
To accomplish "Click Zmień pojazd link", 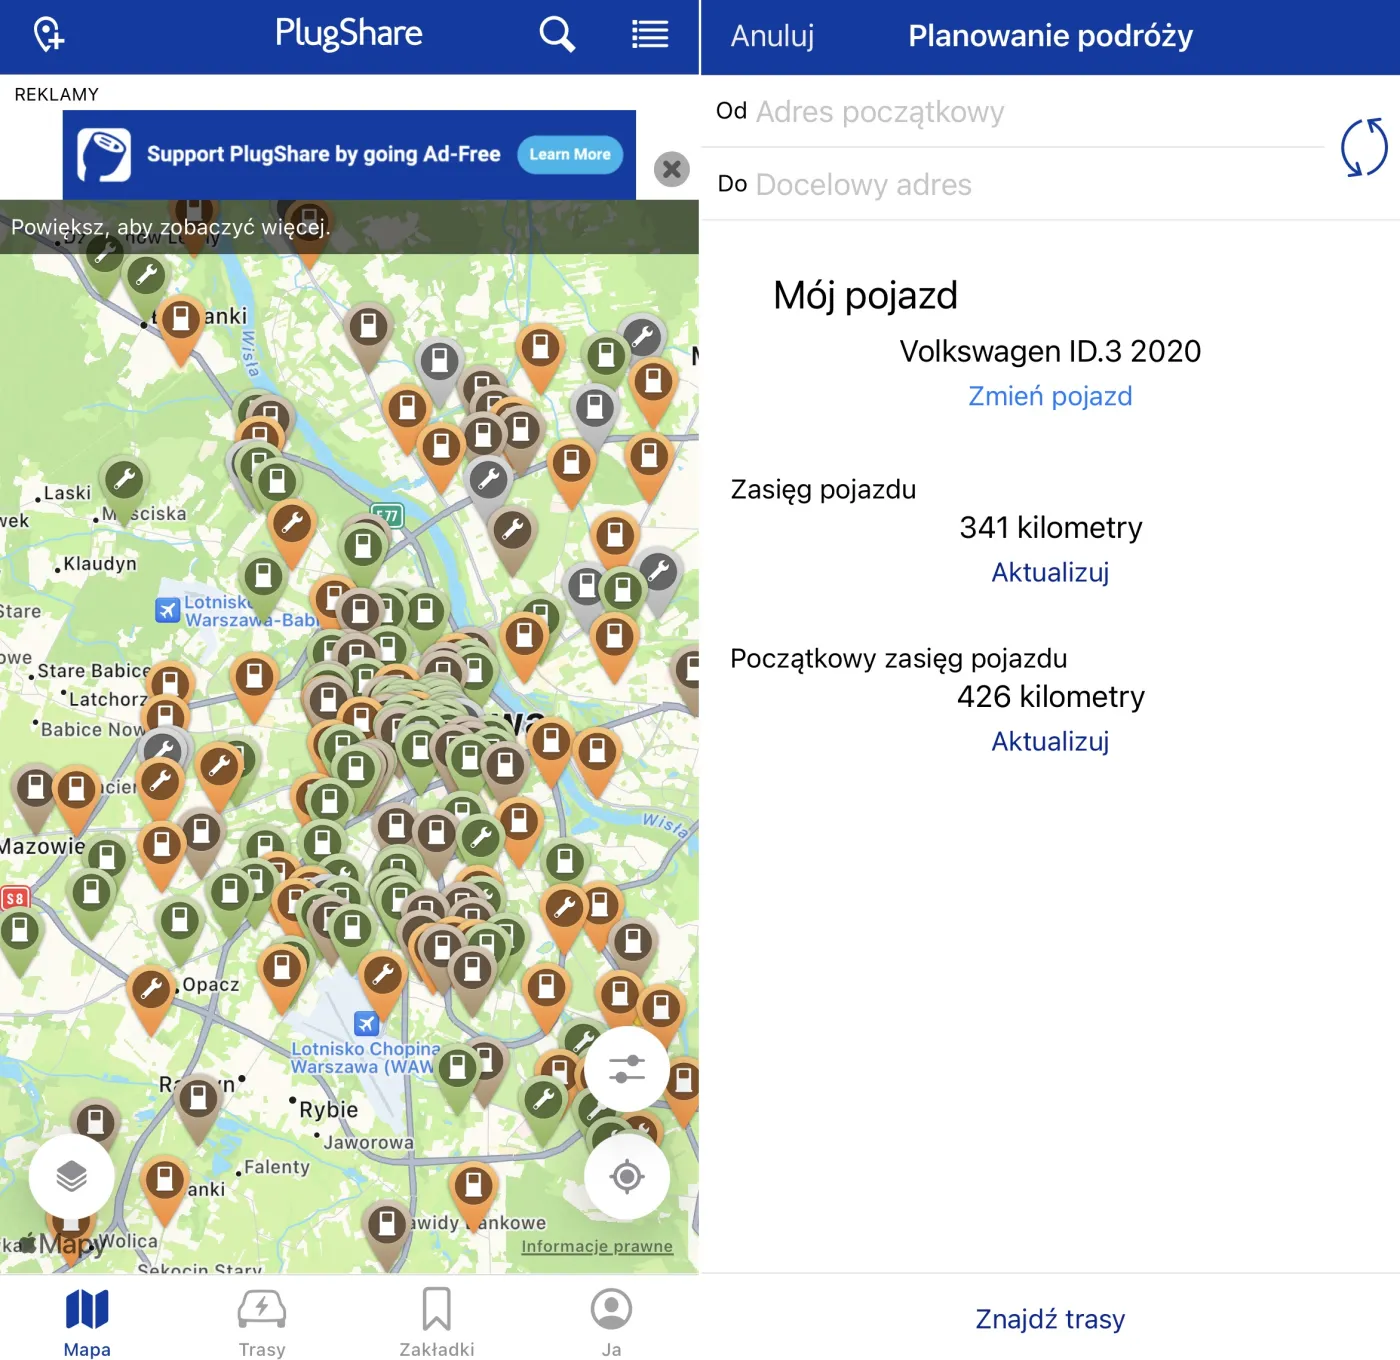I will [1050, 396].
